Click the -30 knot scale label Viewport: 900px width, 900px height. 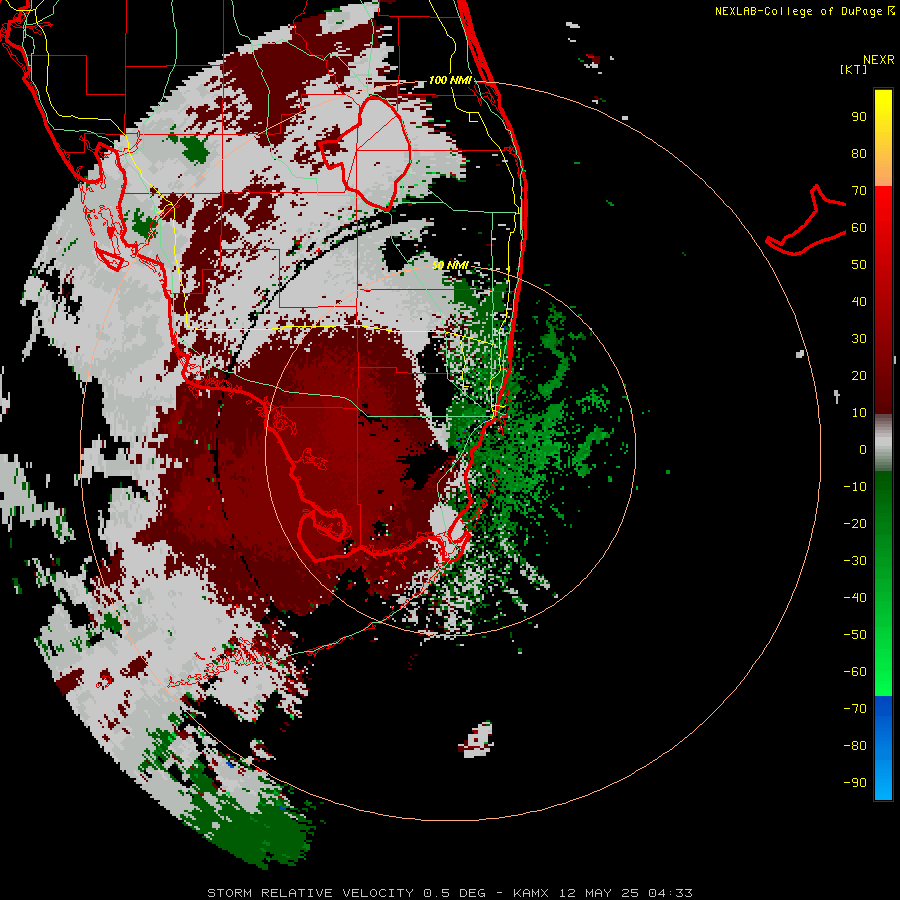point(855,561)
